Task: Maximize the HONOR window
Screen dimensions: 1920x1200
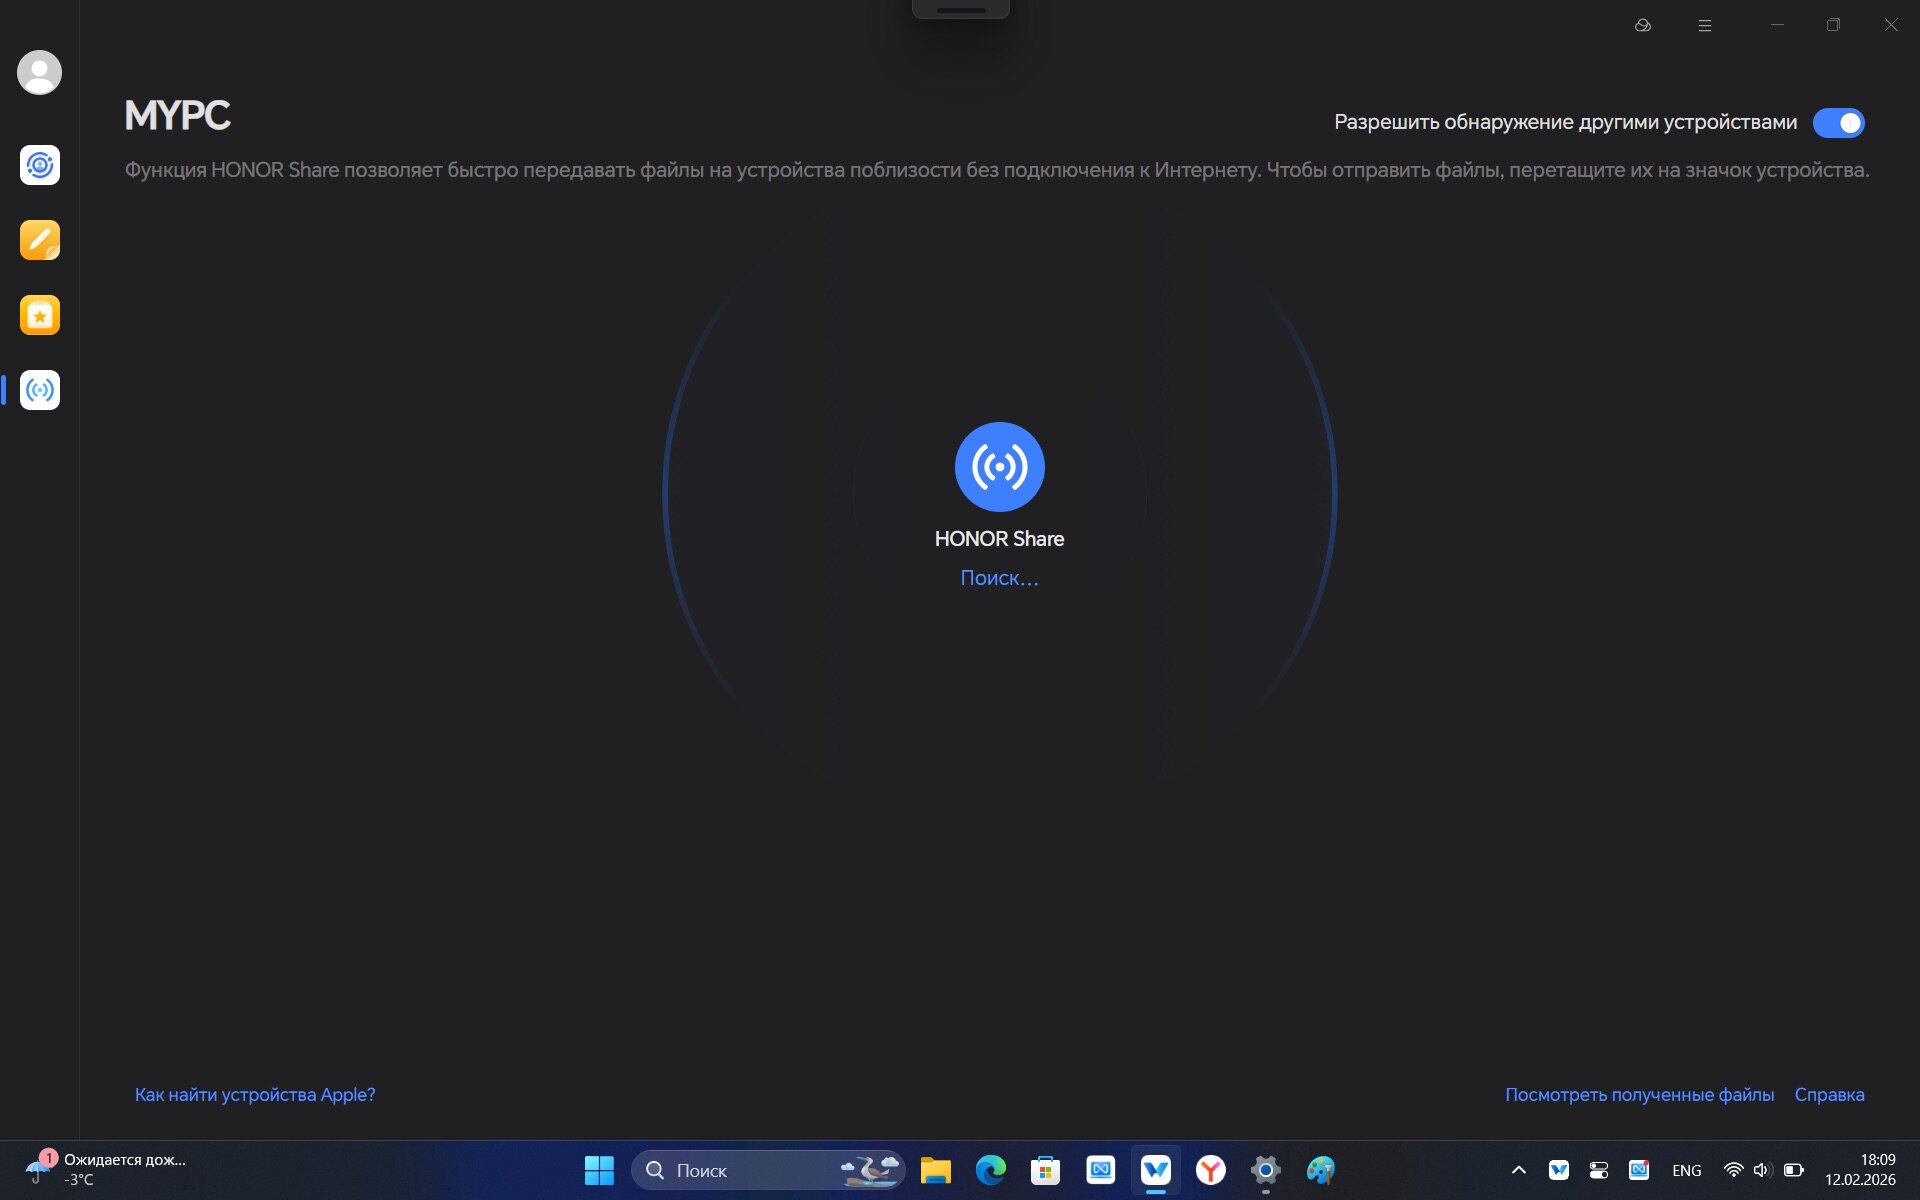Action: tap(1833, 25)
